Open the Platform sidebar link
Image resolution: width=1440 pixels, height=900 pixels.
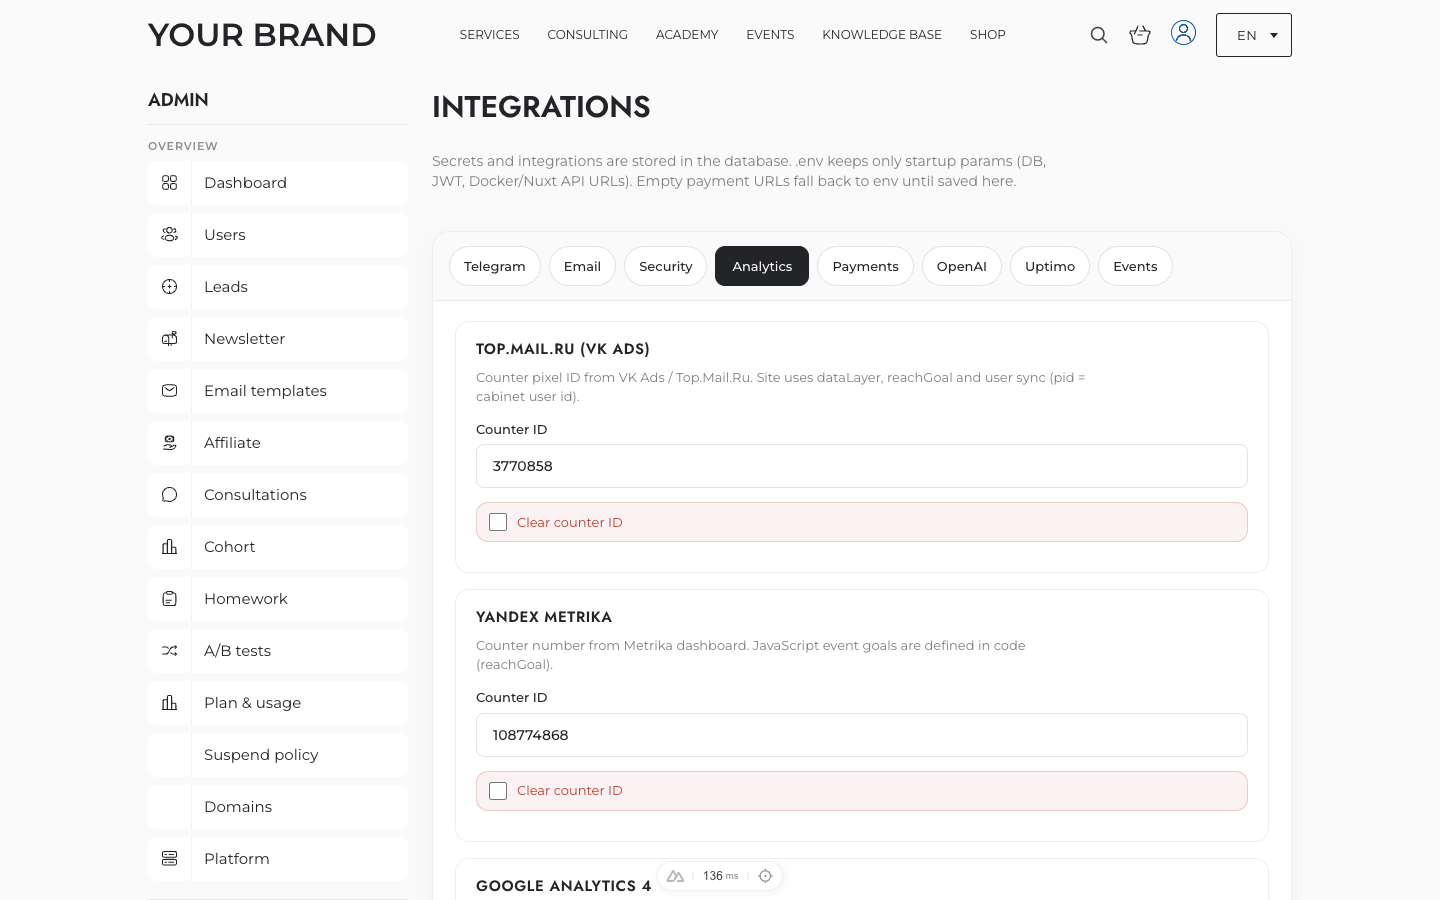pos(278,859)
